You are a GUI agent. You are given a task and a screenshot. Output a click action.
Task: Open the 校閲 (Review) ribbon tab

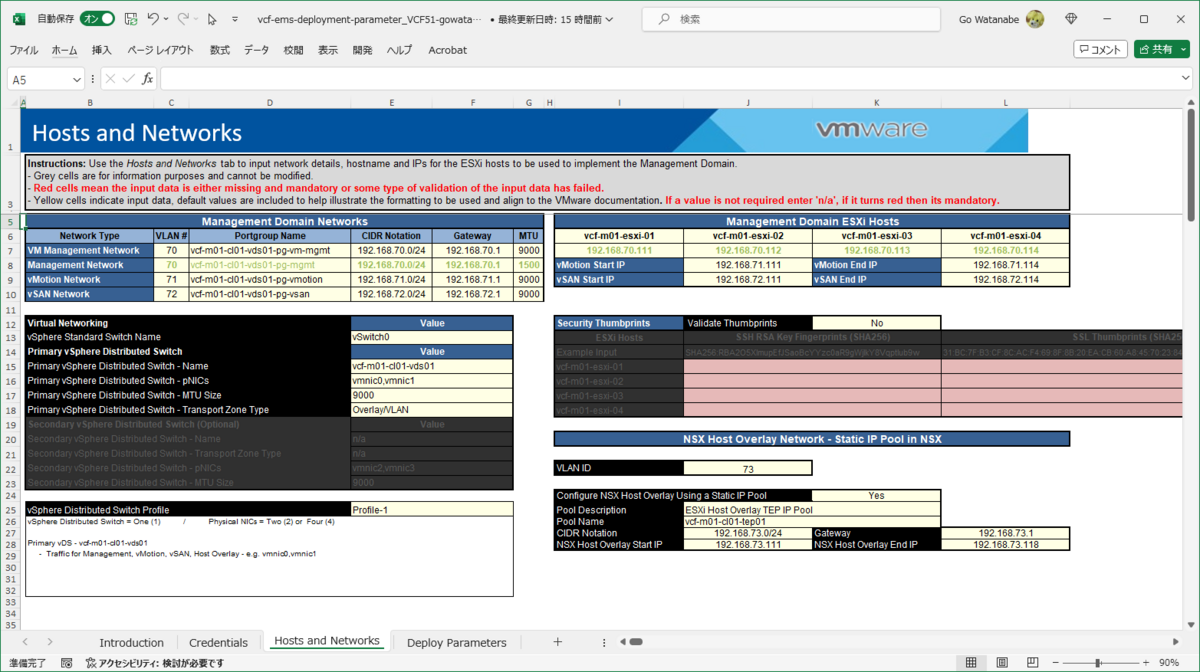pos(294,50)
